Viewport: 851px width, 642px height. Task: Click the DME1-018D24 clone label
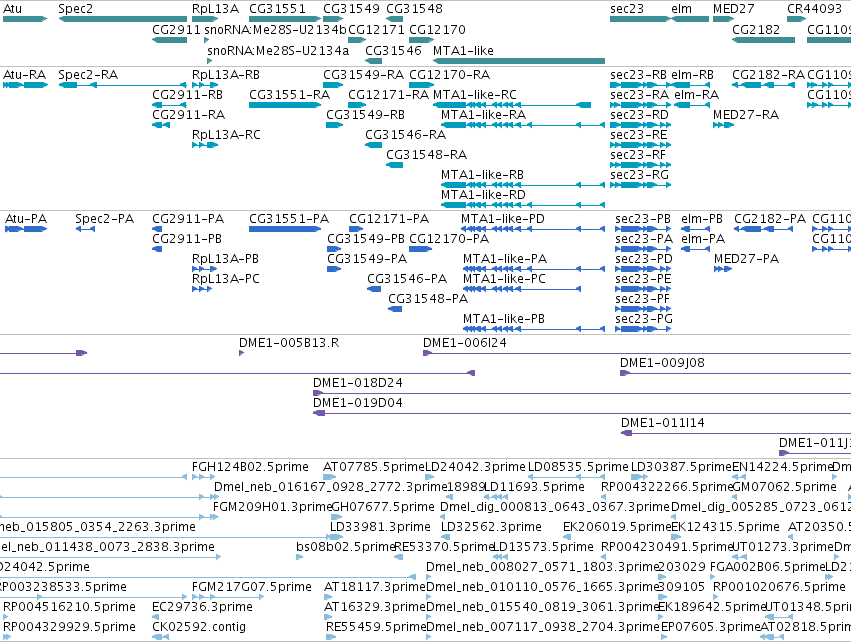coord(358,383)
